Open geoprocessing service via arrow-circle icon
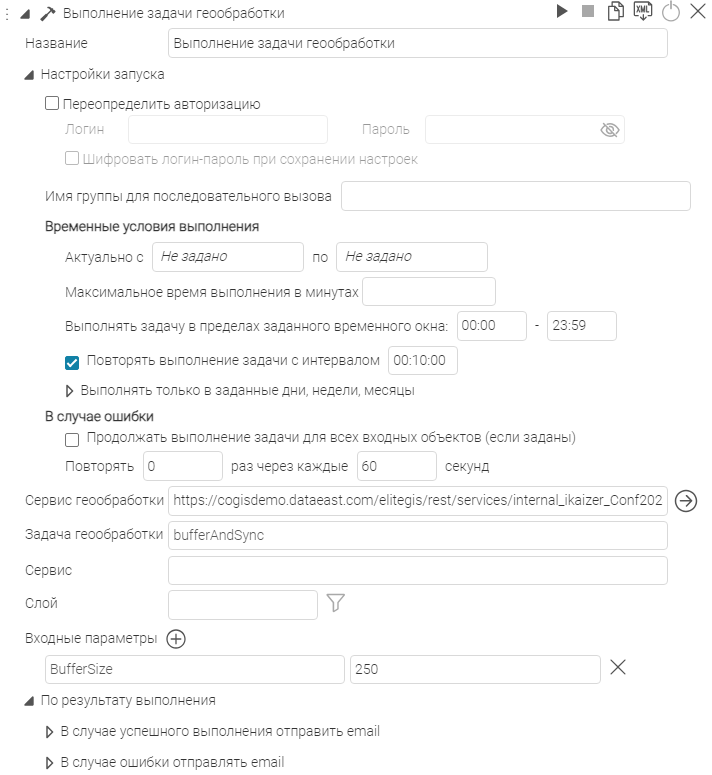This screenshot has height=775, width=712. [x=686, y=501]
